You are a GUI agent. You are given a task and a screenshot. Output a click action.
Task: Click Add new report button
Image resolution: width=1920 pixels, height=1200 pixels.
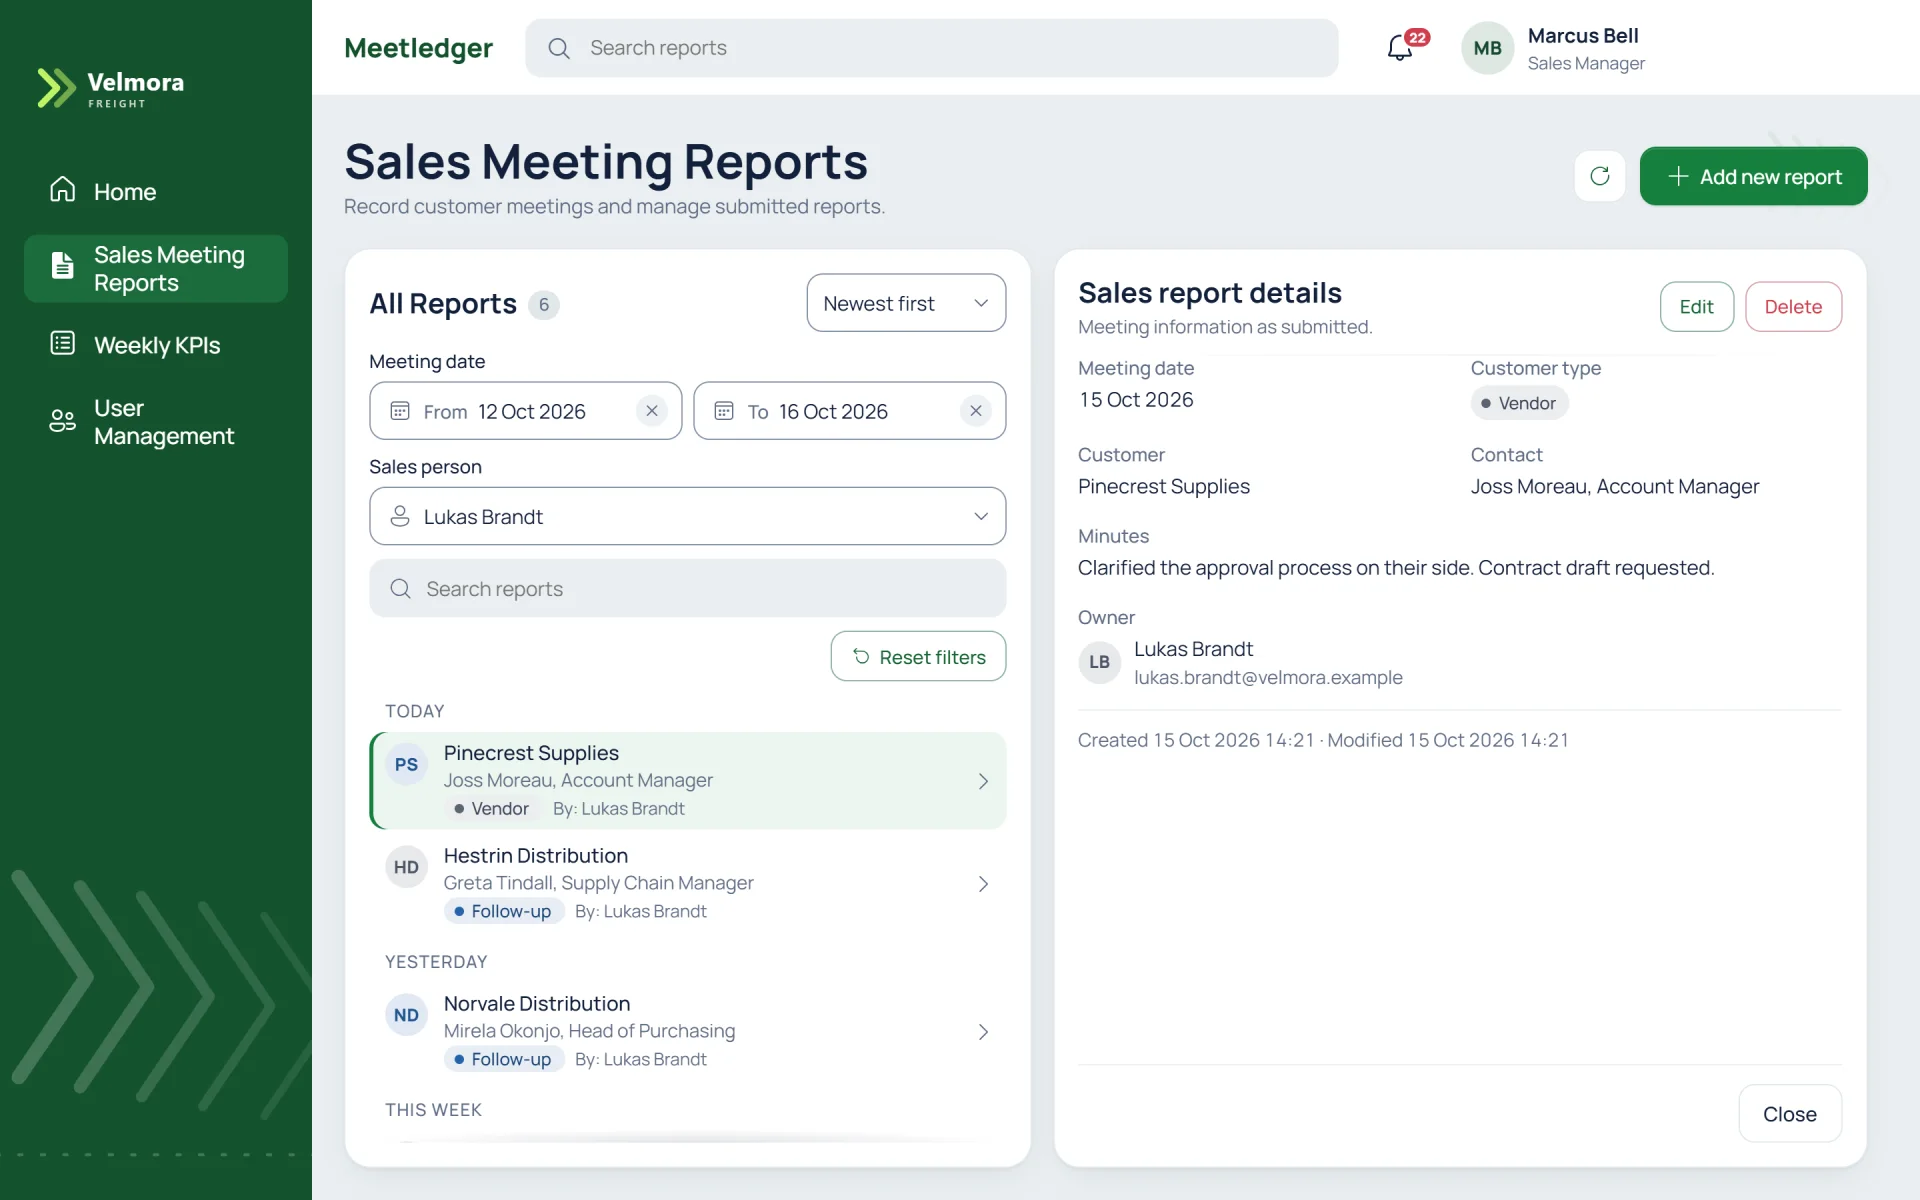click(1753, 176)
